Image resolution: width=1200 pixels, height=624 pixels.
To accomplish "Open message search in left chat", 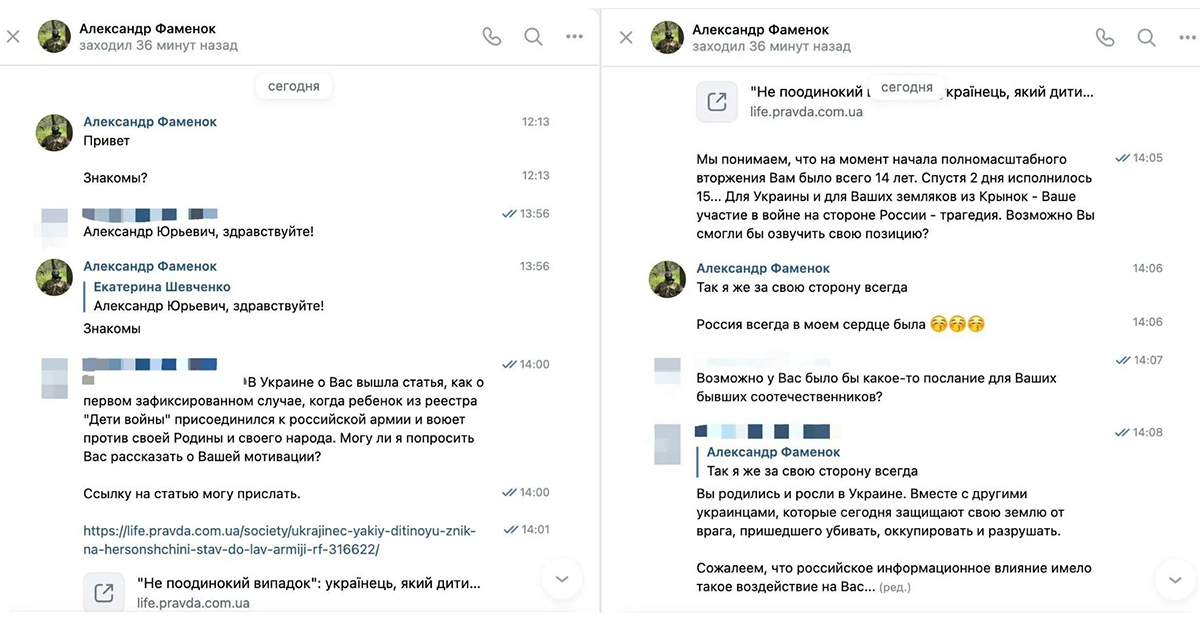I will 533,37.
